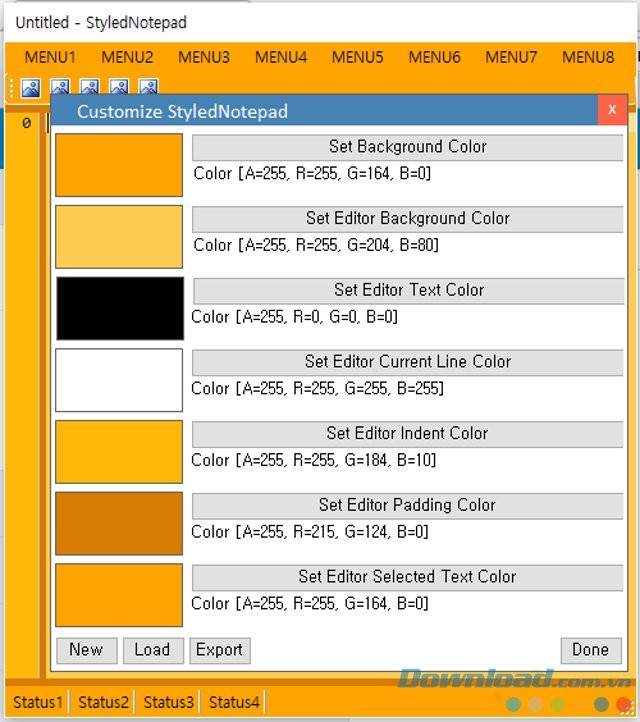Pick the dark orange padding color swatch

(x=119, y=523)
